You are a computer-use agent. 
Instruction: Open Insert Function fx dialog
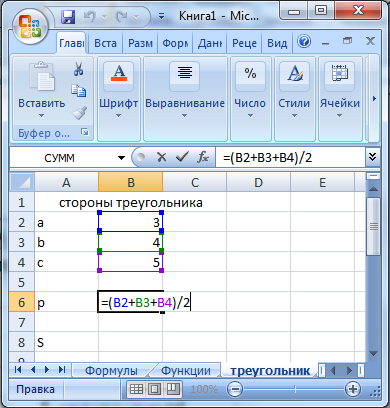(x=203, y=157)
